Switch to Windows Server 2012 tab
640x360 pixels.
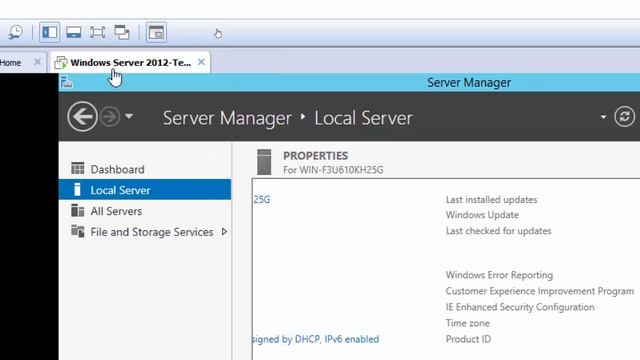(x=130, y=62)
